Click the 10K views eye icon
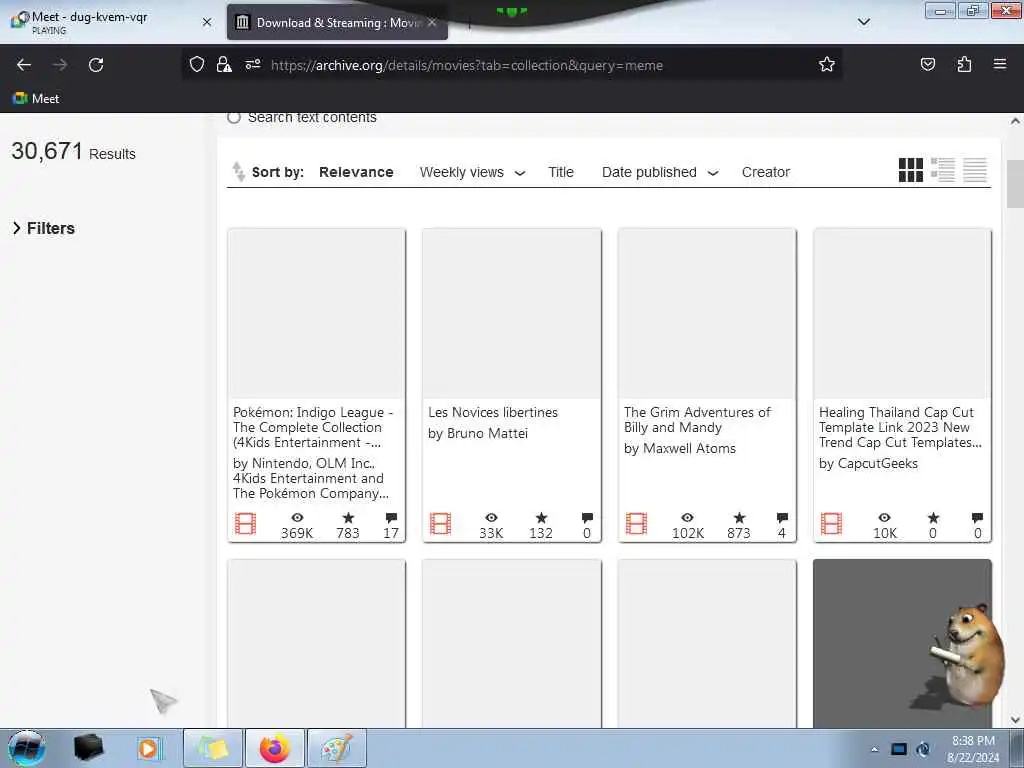Viewport: 1024px width, 768px height. tap(884, 517)
